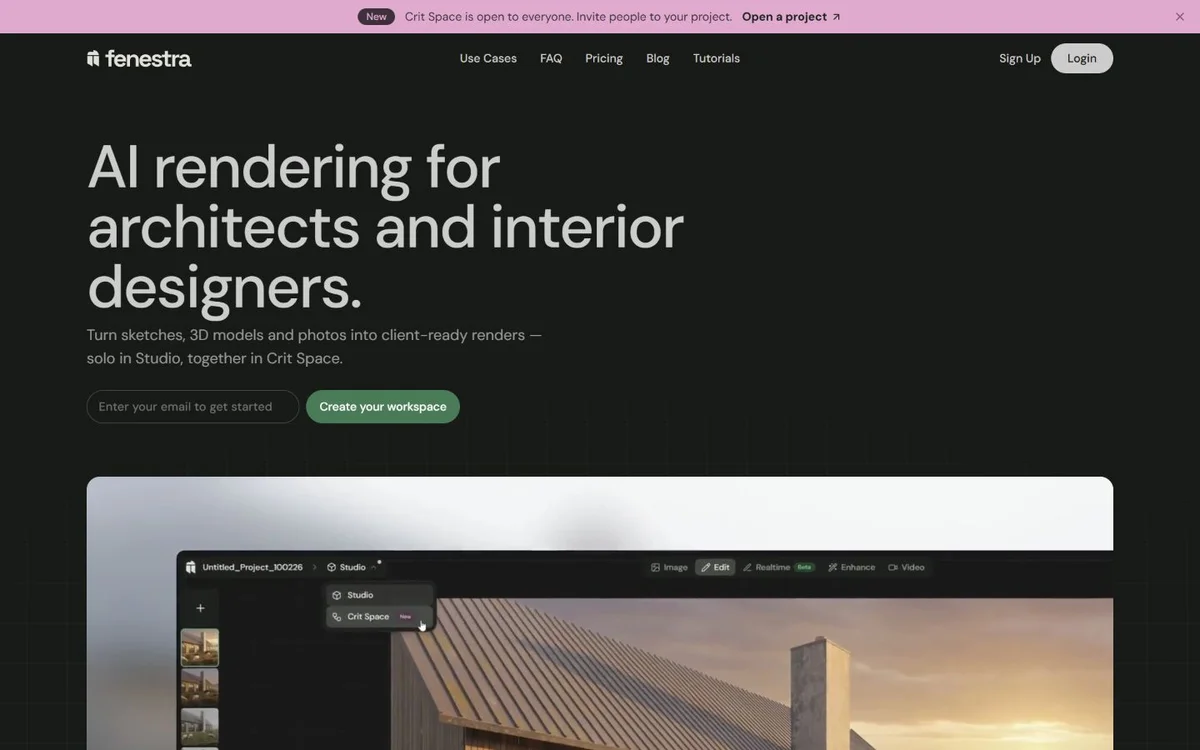Select the second render thumbnail in sidebar
The image size is (1200, 750).
click(x=200, y=687)
